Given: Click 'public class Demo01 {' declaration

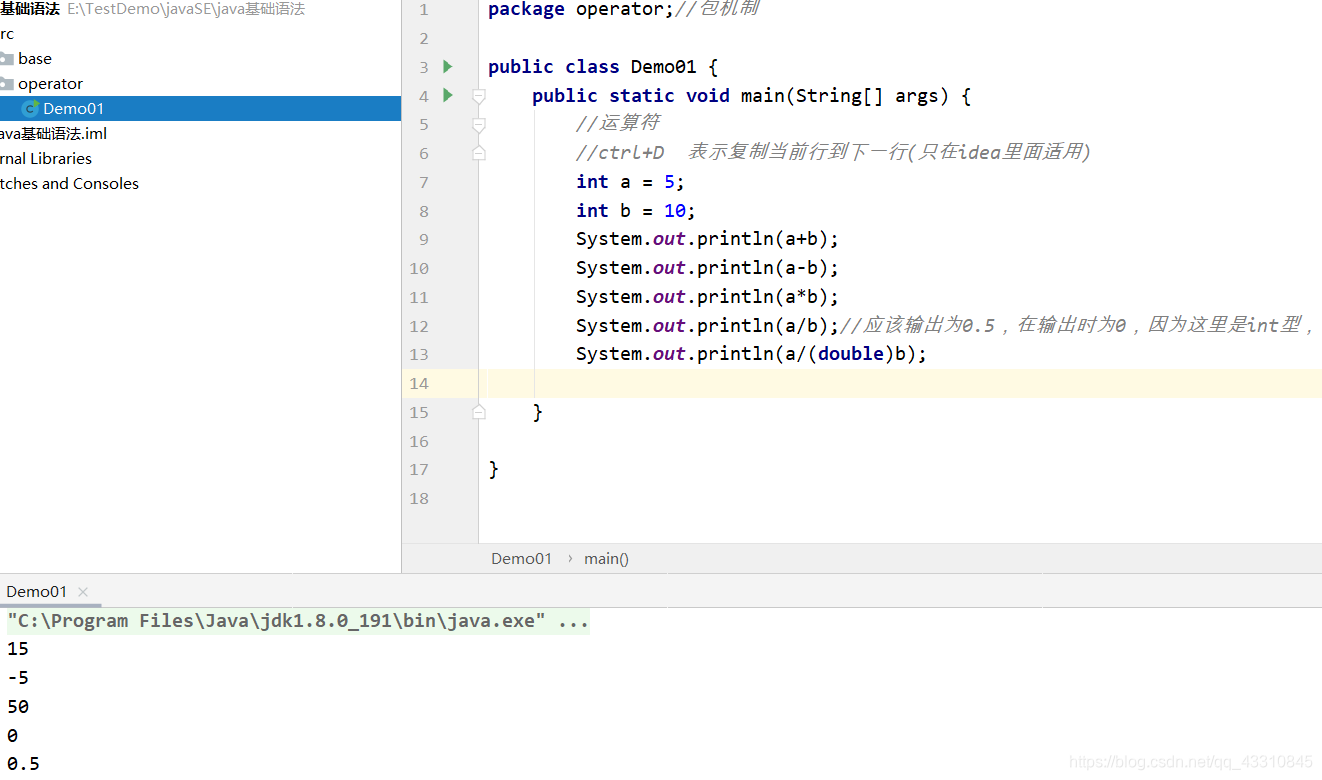Looking at the screenshot, I should coord(603,67).
